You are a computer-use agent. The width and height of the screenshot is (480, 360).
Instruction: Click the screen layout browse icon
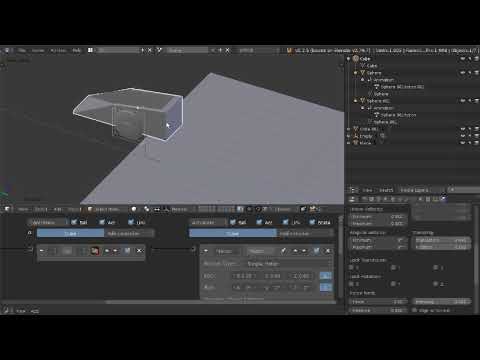90,50
